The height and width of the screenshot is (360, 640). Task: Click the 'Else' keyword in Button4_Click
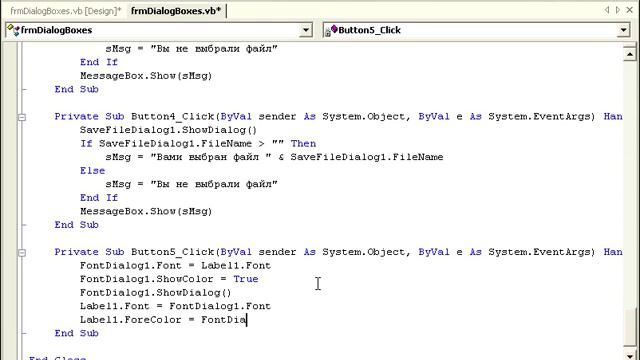93,171
